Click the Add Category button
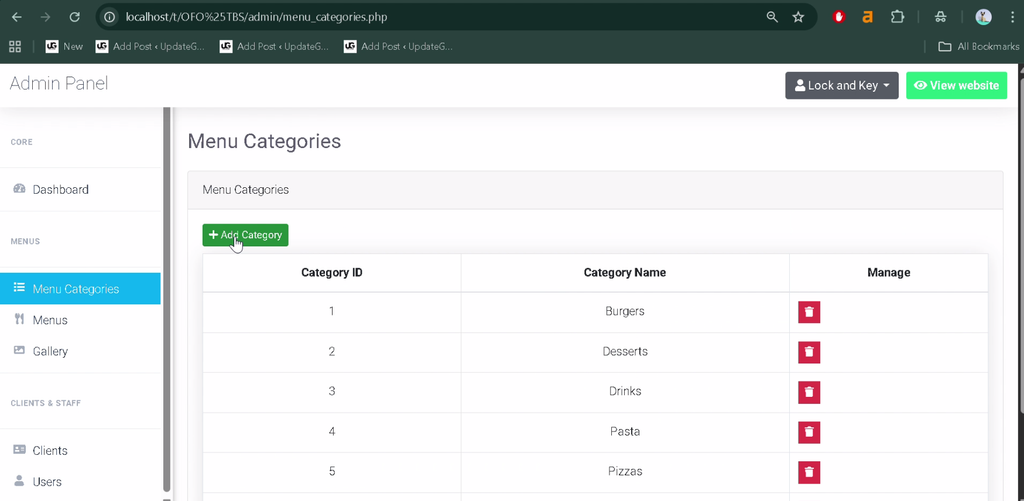The image size is (1024, 501). click(246, 235)
